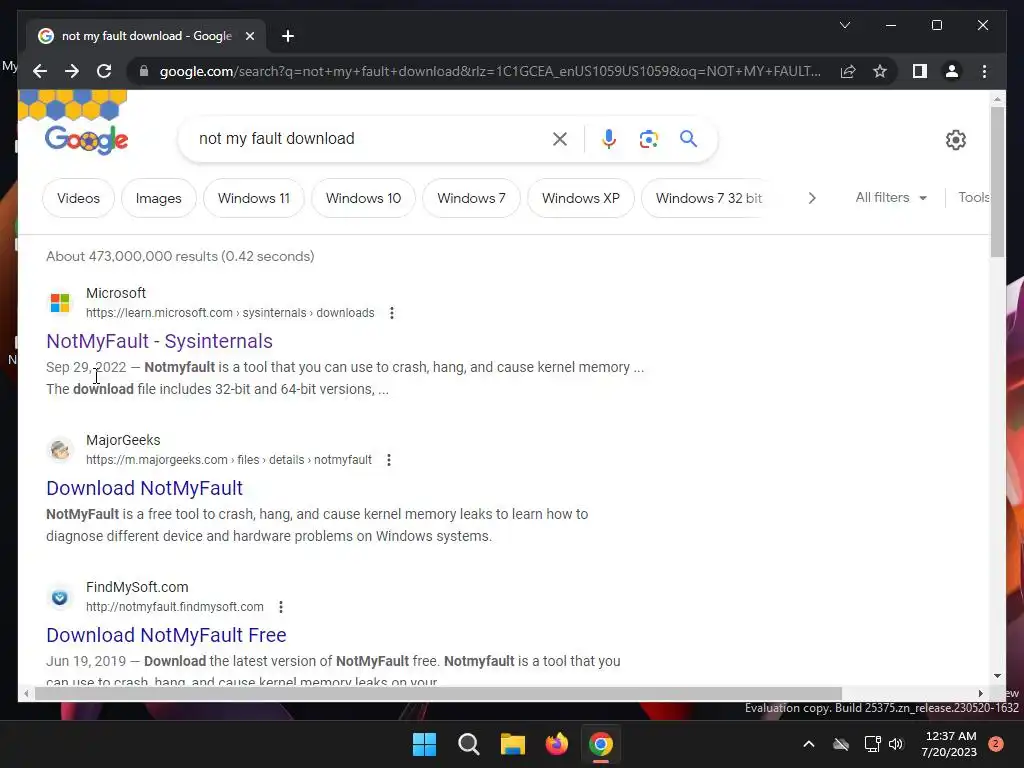The width and height of the screenshot is (1024, 768).
Task: Open more options for FindMySoft result
Action: tap(281, 607)
